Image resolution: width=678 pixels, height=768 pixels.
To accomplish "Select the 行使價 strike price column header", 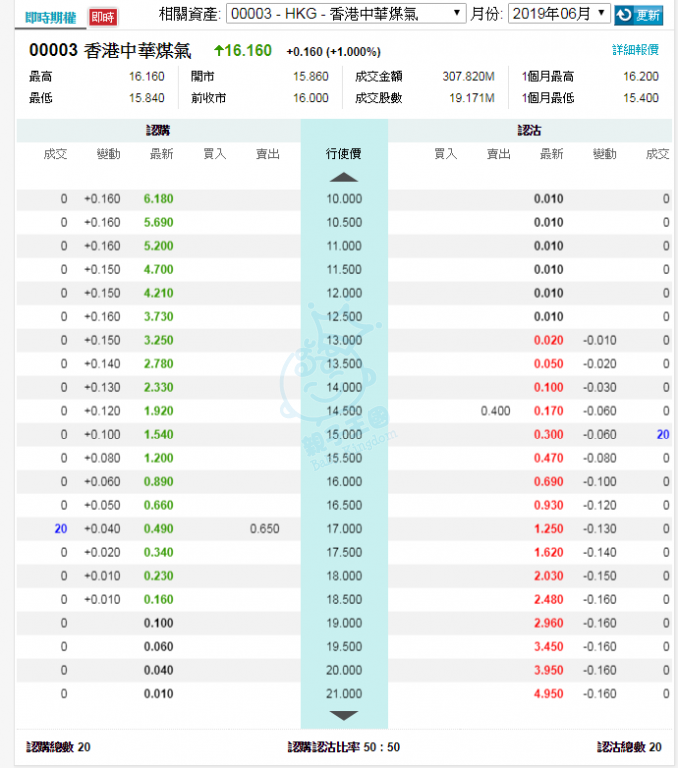I will click(x=343, y=154).
